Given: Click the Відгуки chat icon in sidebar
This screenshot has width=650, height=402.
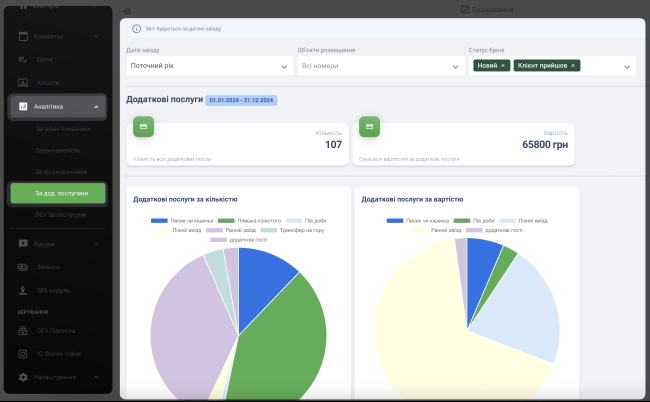Looking at the screenshot, I should (x=23, y=243).
